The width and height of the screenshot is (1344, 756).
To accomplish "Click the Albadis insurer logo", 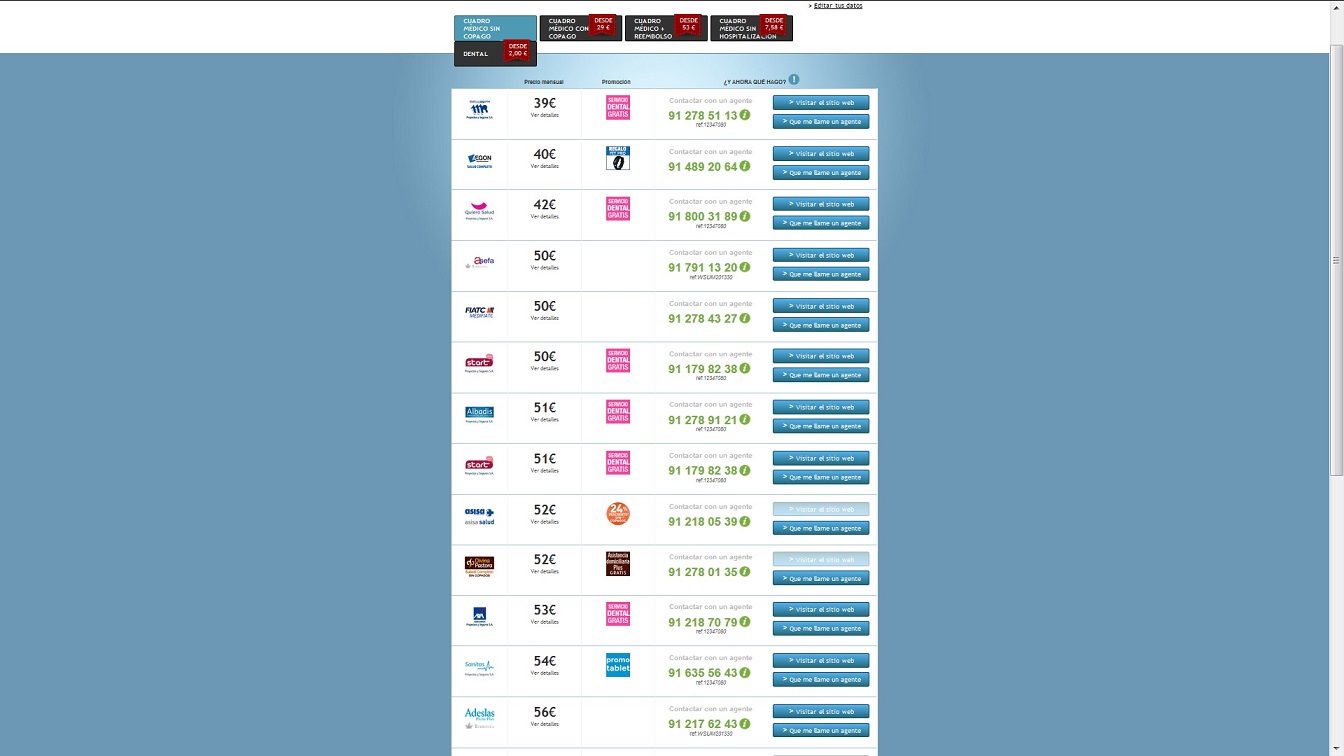I will pos(479,414).
